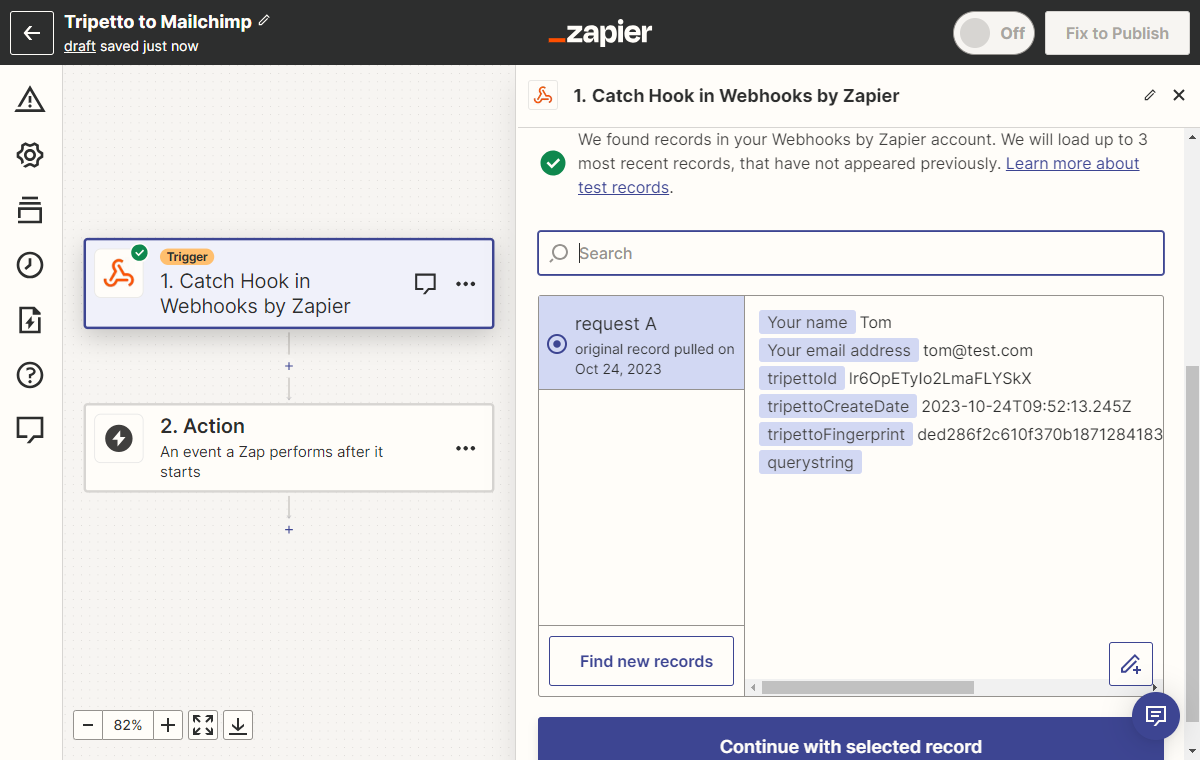Focus the records Search field

(x=851, y=253)
